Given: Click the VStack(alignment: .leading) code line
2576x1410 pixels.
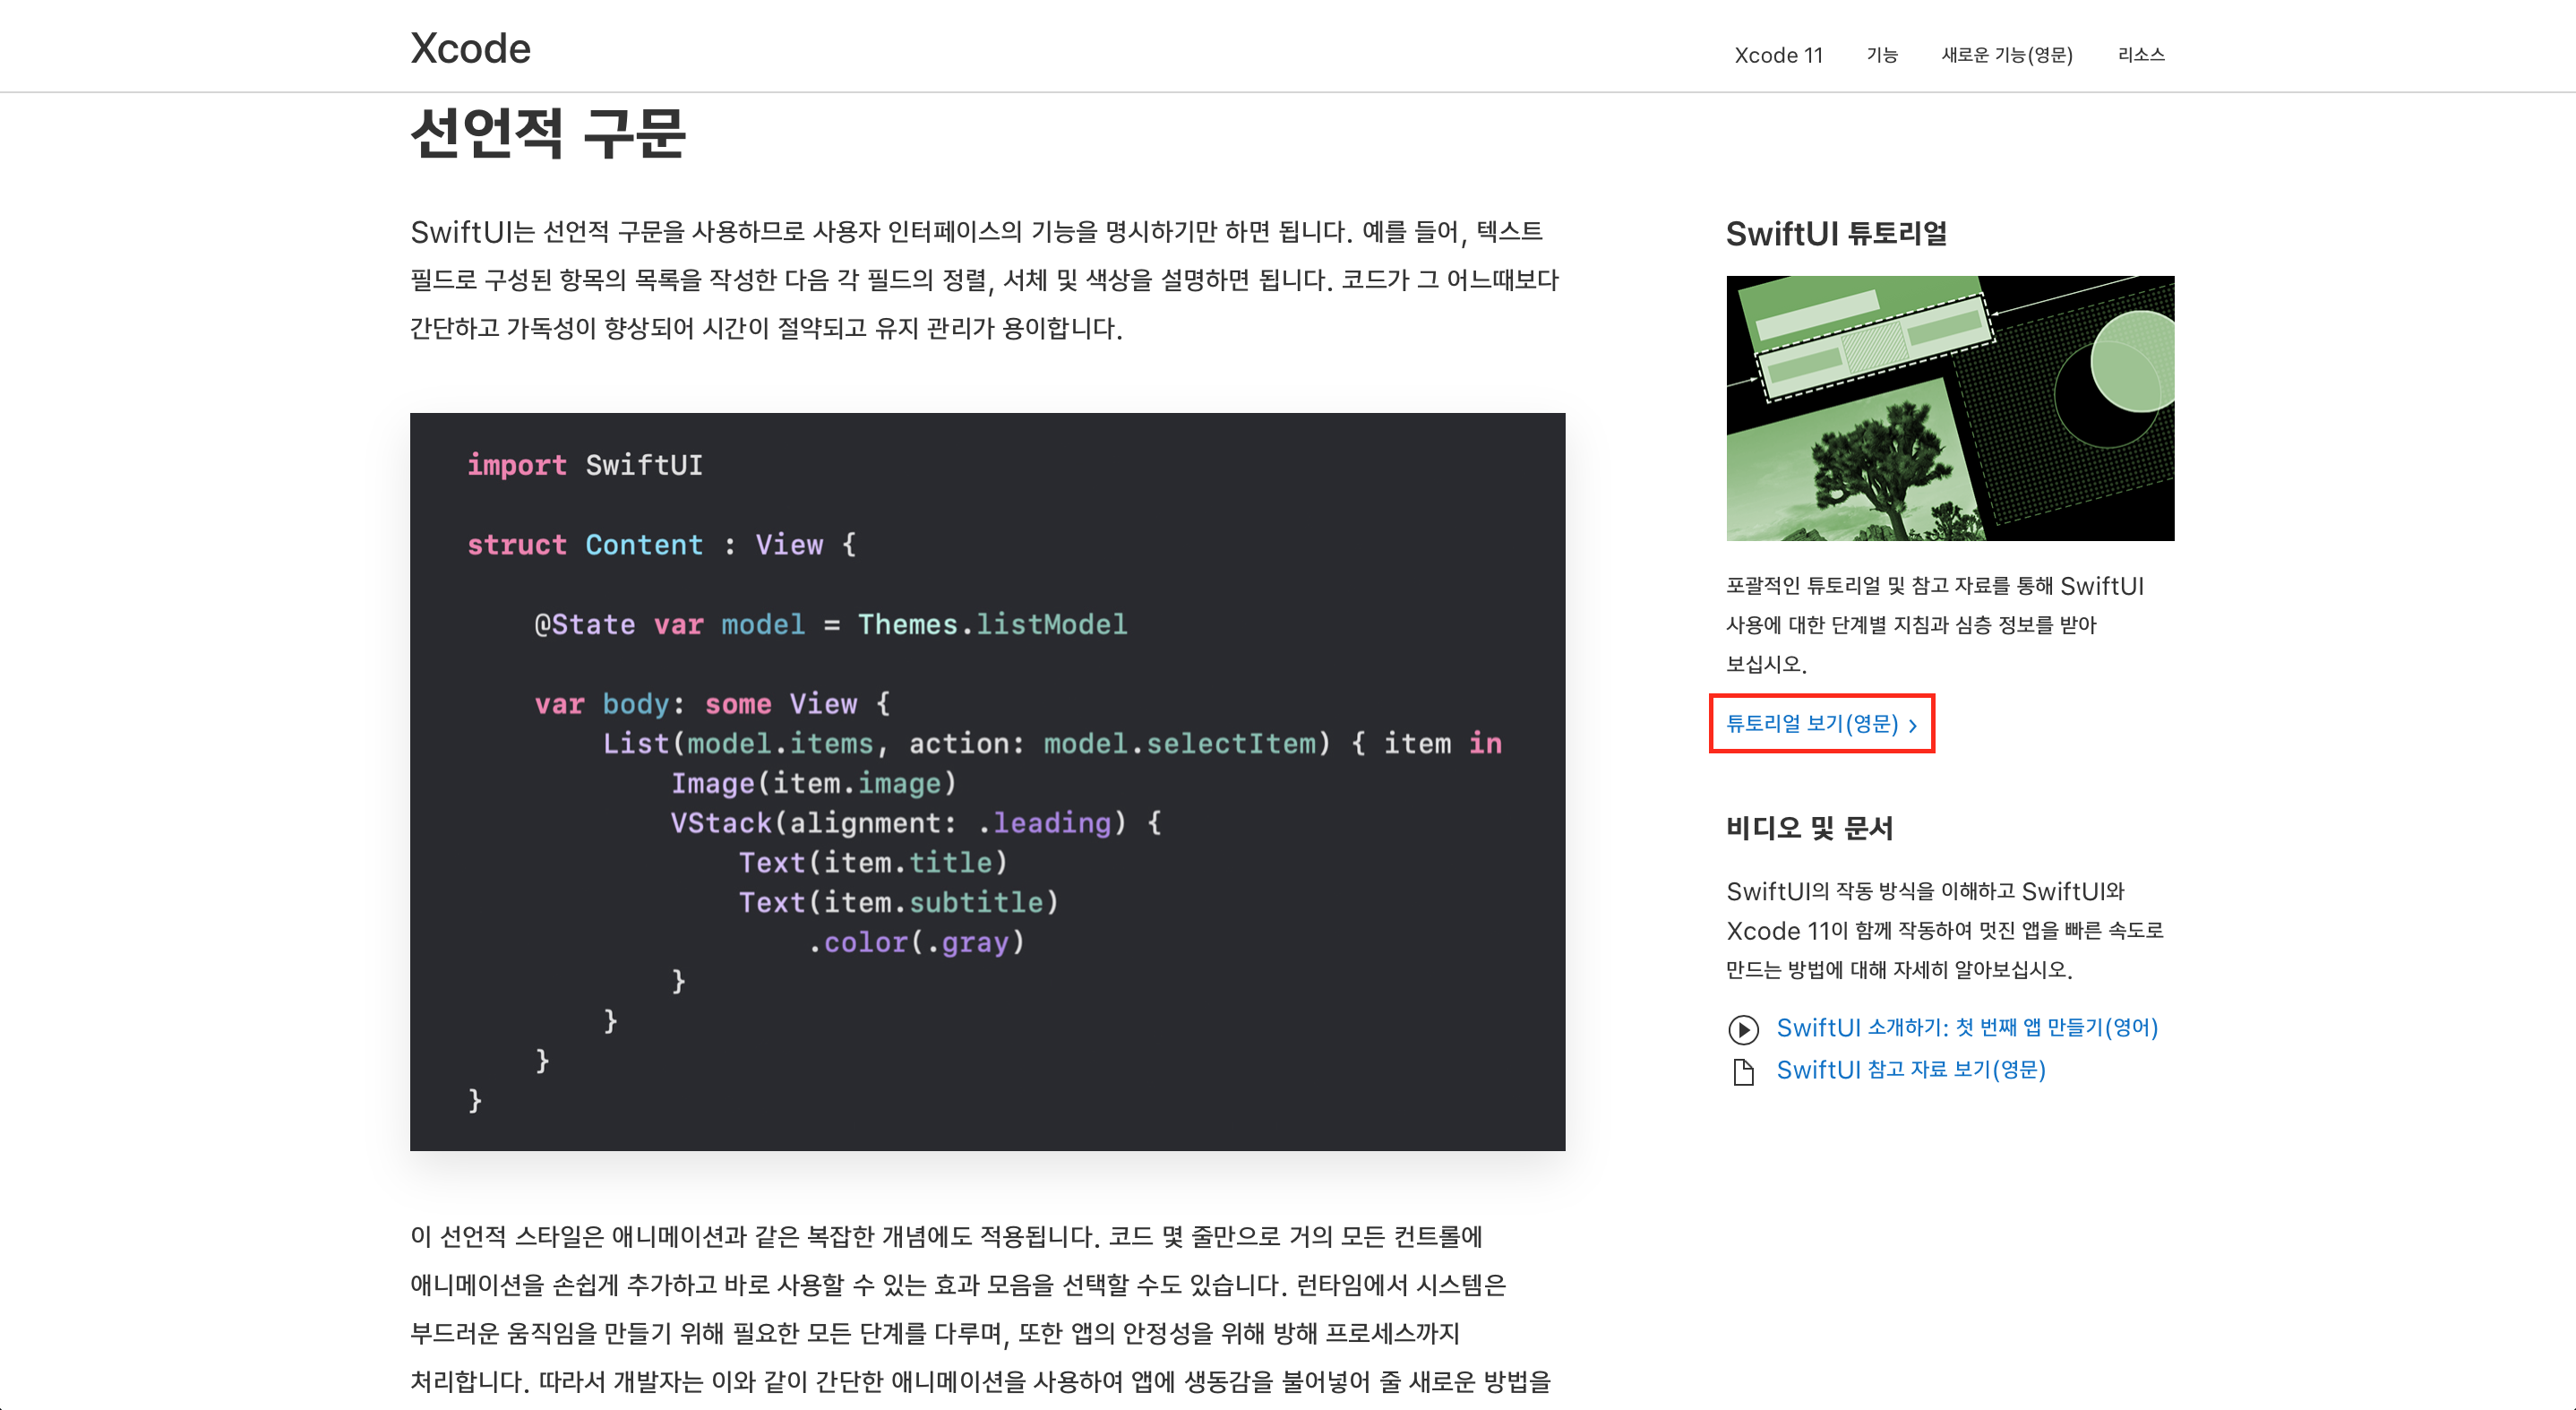Looking at the screenshot, I should click(915, 823).
